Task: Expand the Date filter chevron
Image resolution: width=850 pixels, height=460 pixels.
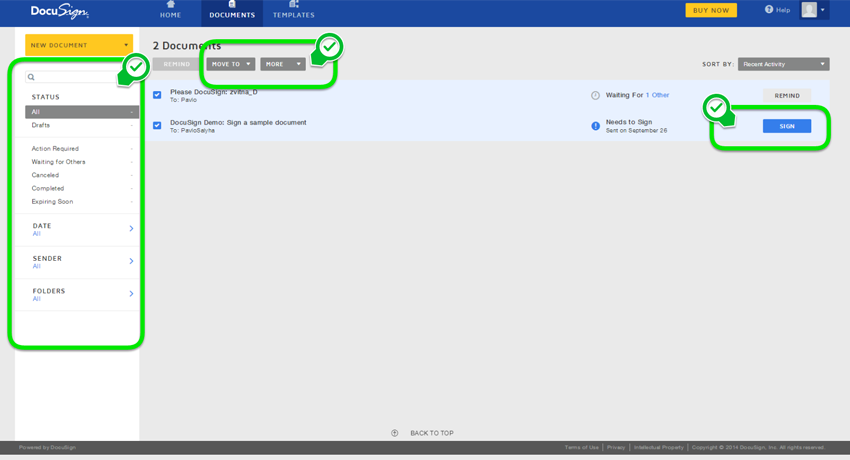Action: [131, 229]
